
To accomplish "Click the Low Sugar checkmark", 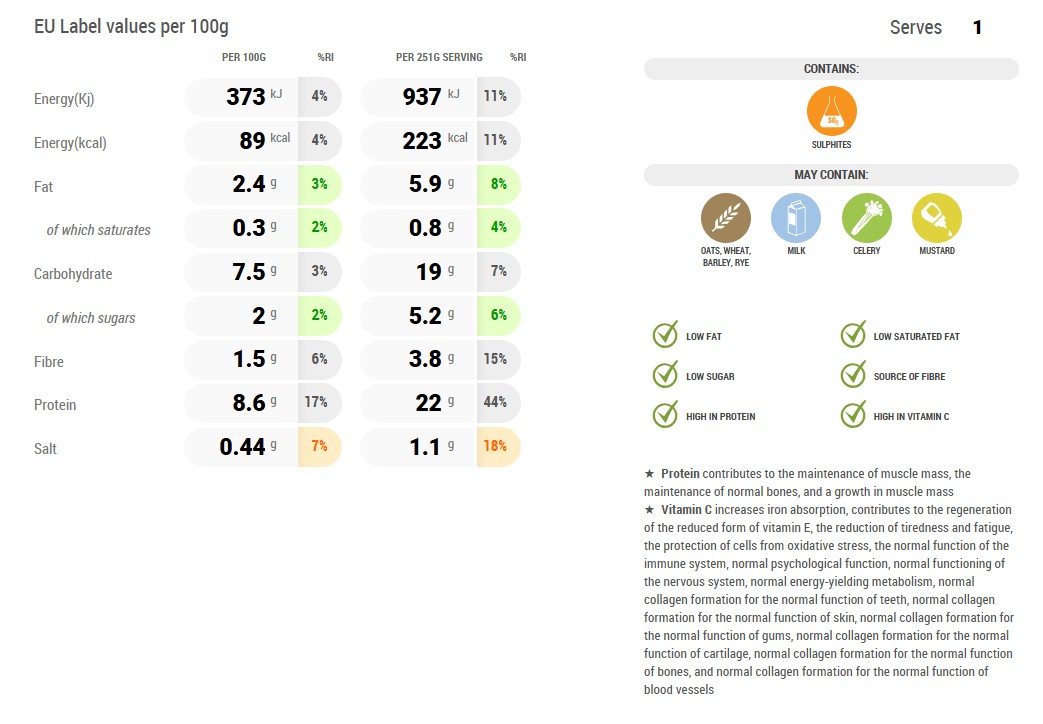I will (x=665, y=375).
